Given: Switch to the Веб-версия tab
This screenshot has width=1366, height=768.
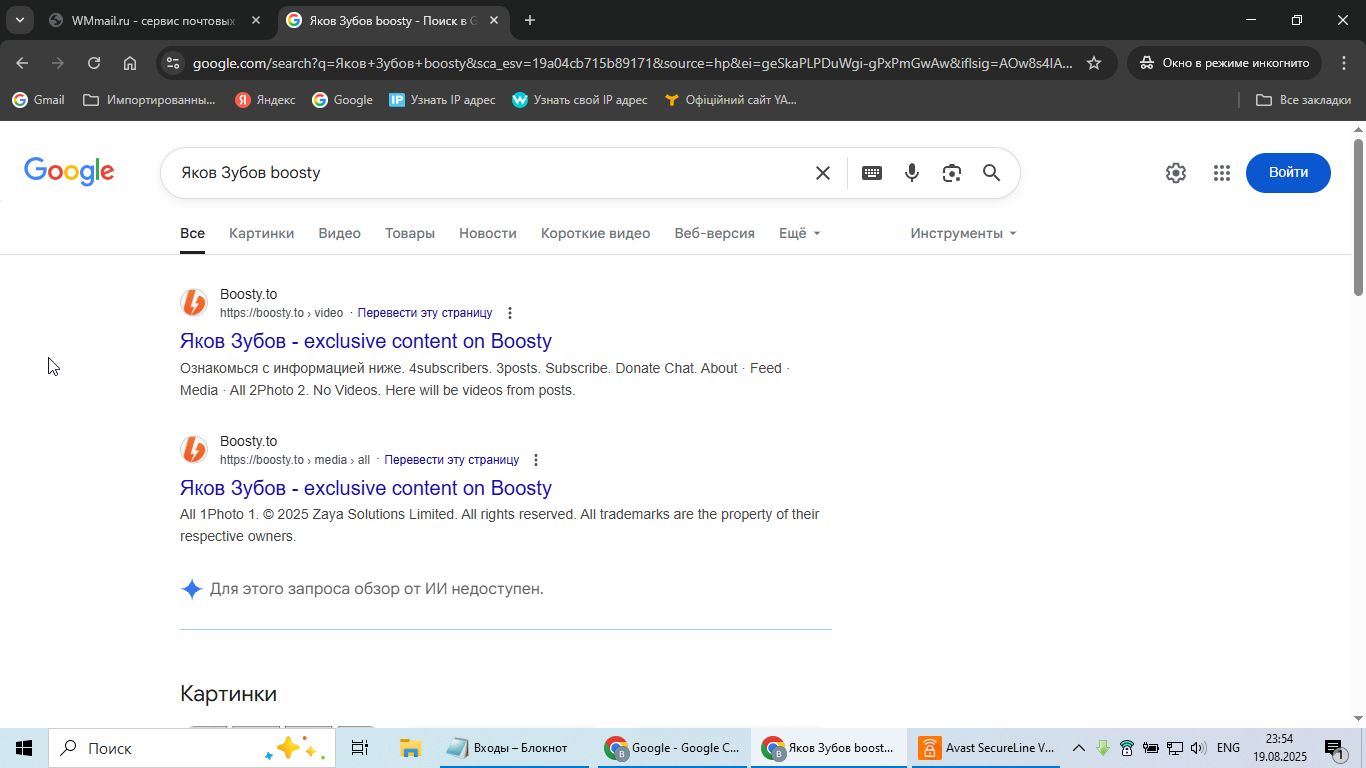Looking at the screenshot, I should 715,233.
